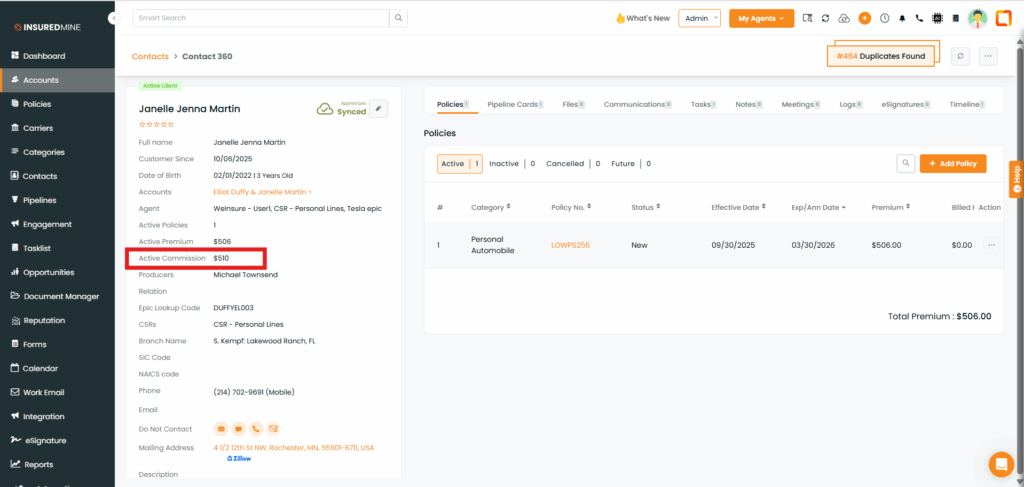This screenshot has height=487, width=1024.
Task: Toggle Do Not Contact phone call option
Action: click(x=256, y=428)
